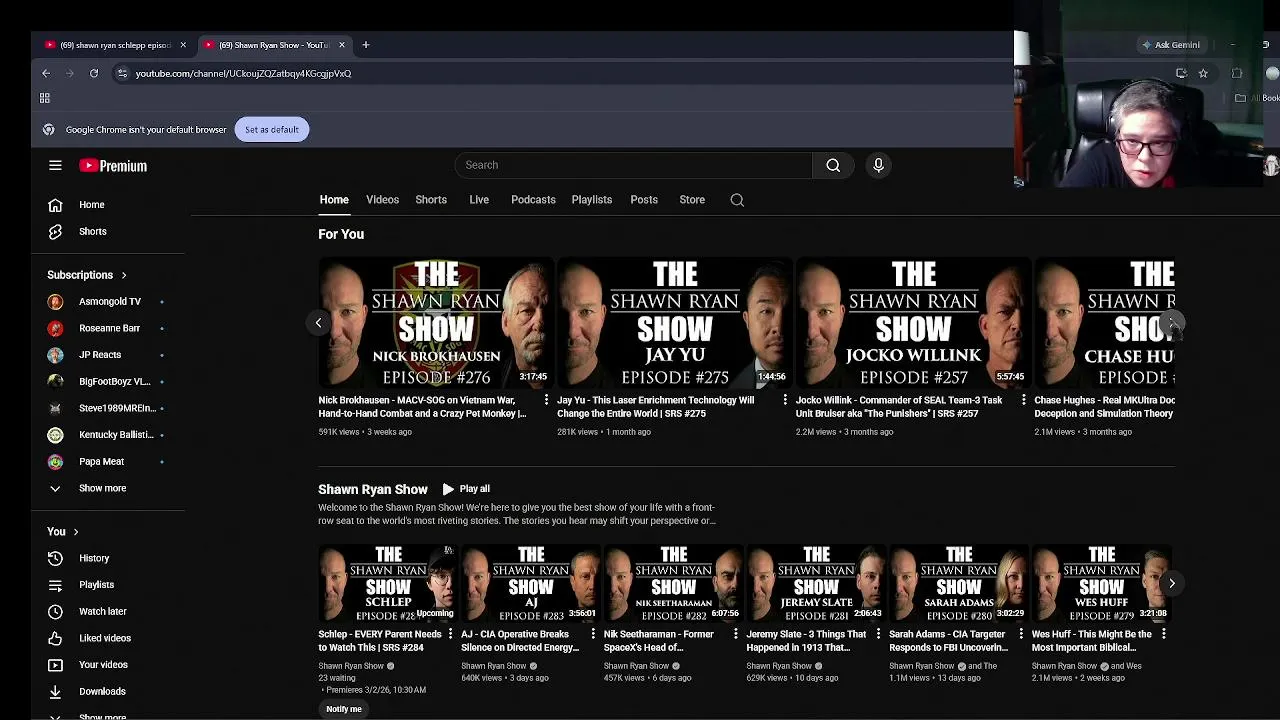Close the shawn ryan schlepp tab
Screen dimensions: 1280x720
click(x=183, y=45)
